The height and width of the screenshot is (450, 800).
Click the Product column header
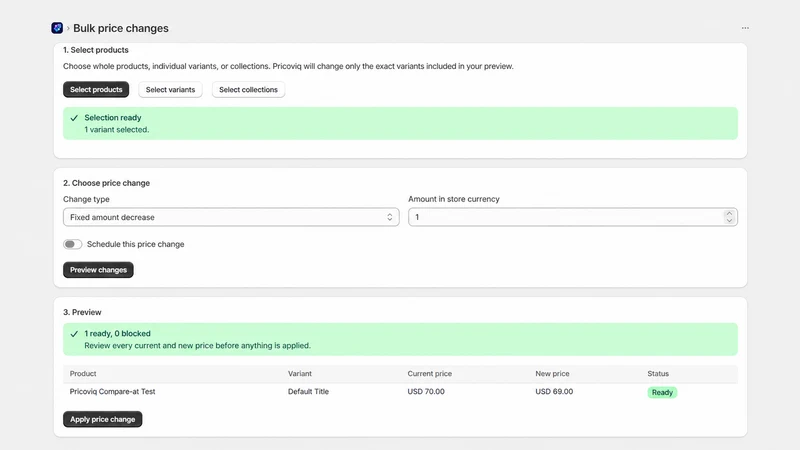(83, 373)
